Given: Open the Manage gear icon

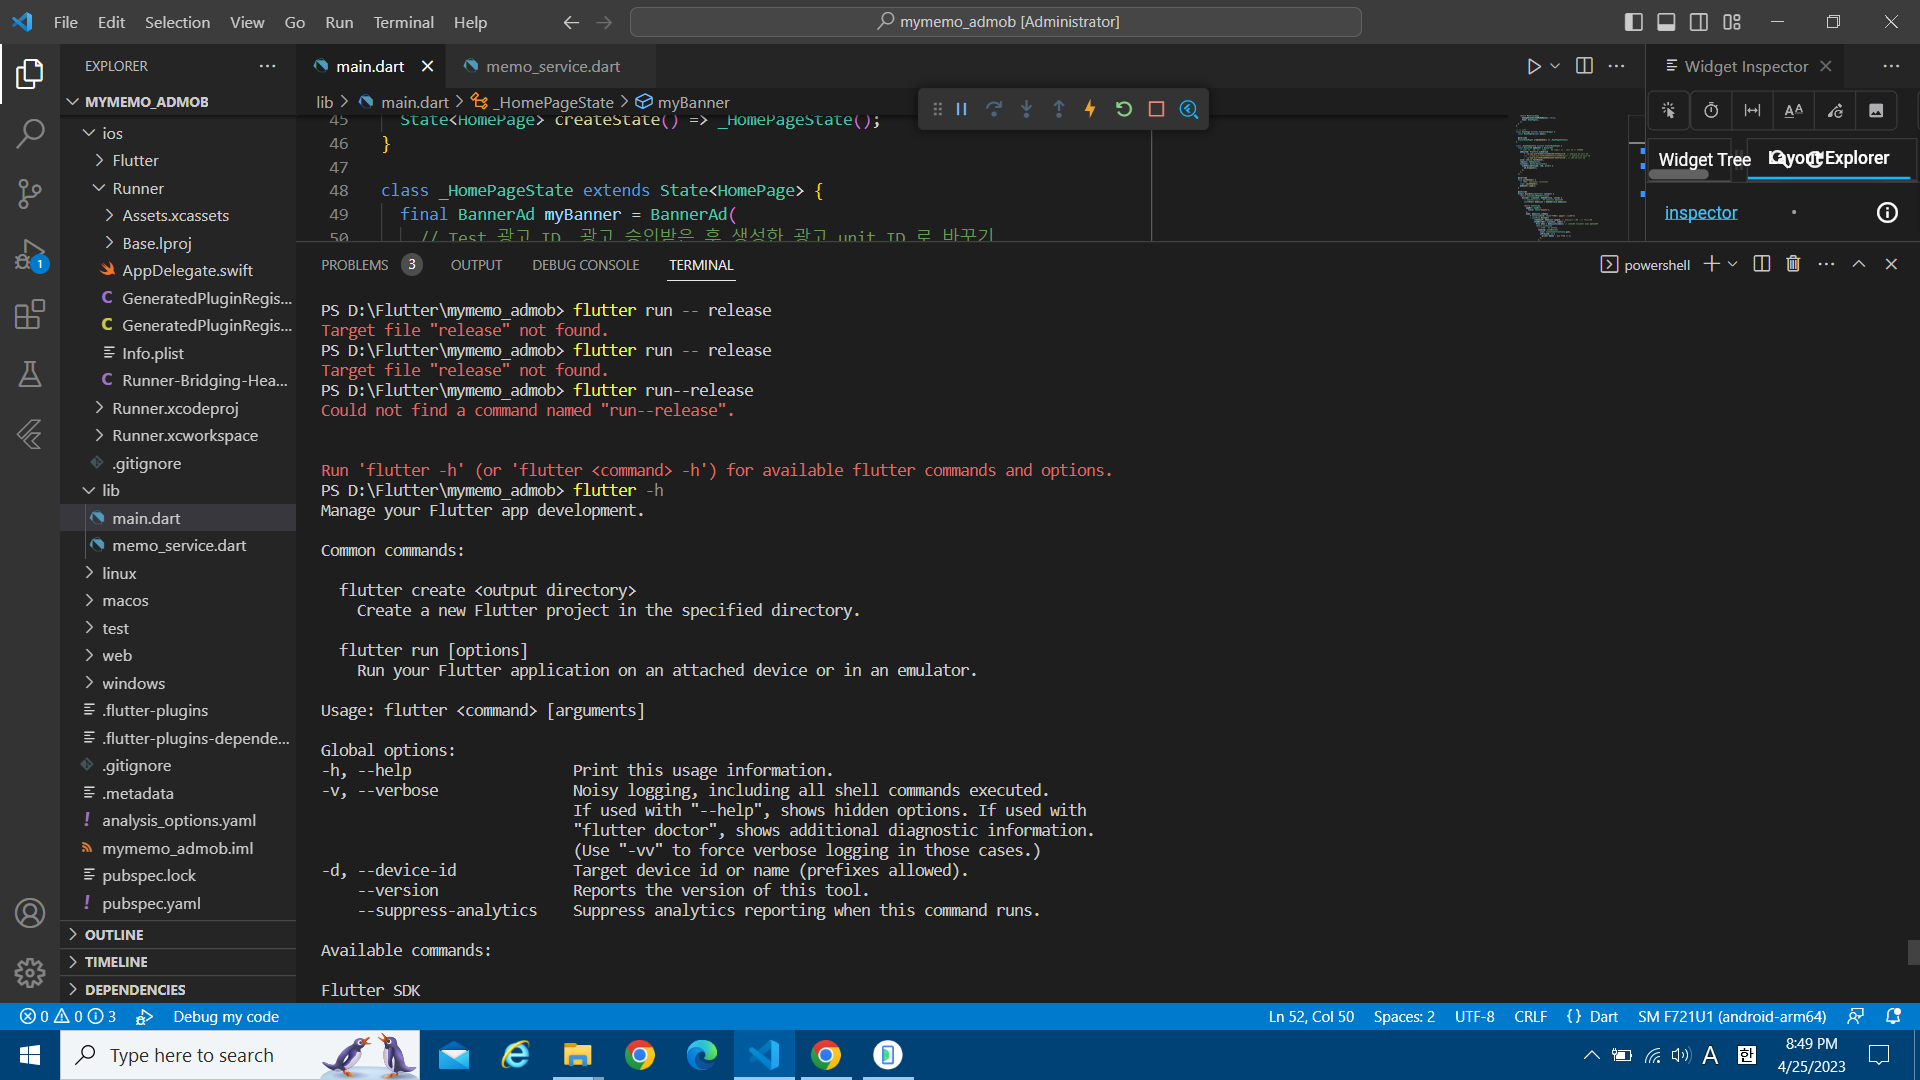Looking at the screenshot, I should (30, 972).
